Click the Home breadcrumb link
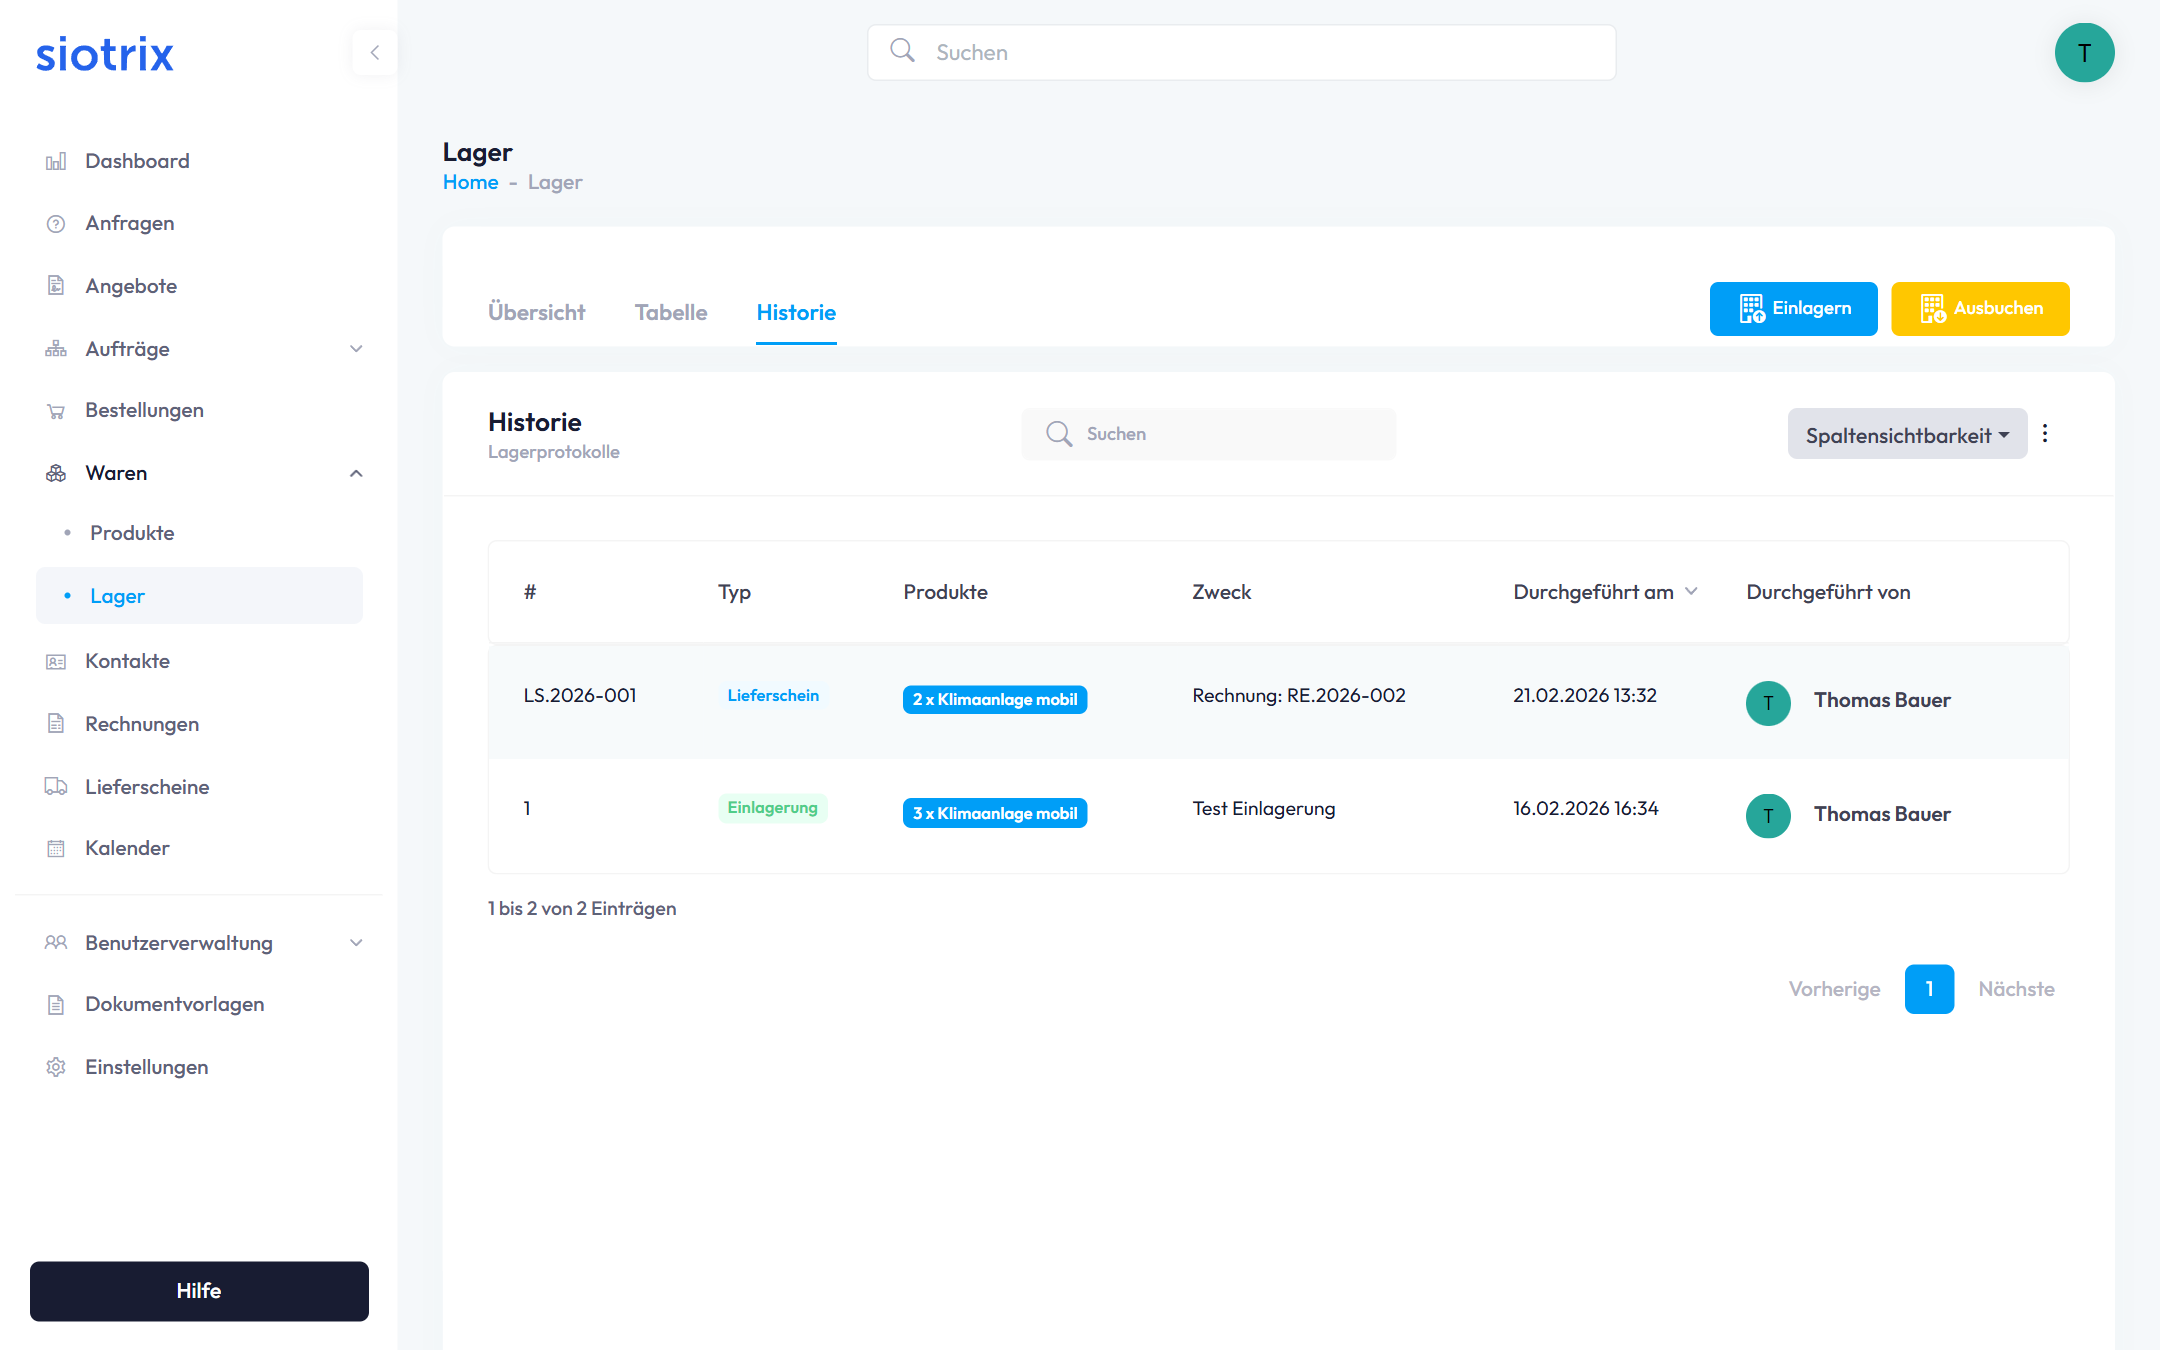This screenshot has height=1350, width=2160. click(x=470, y=183)
